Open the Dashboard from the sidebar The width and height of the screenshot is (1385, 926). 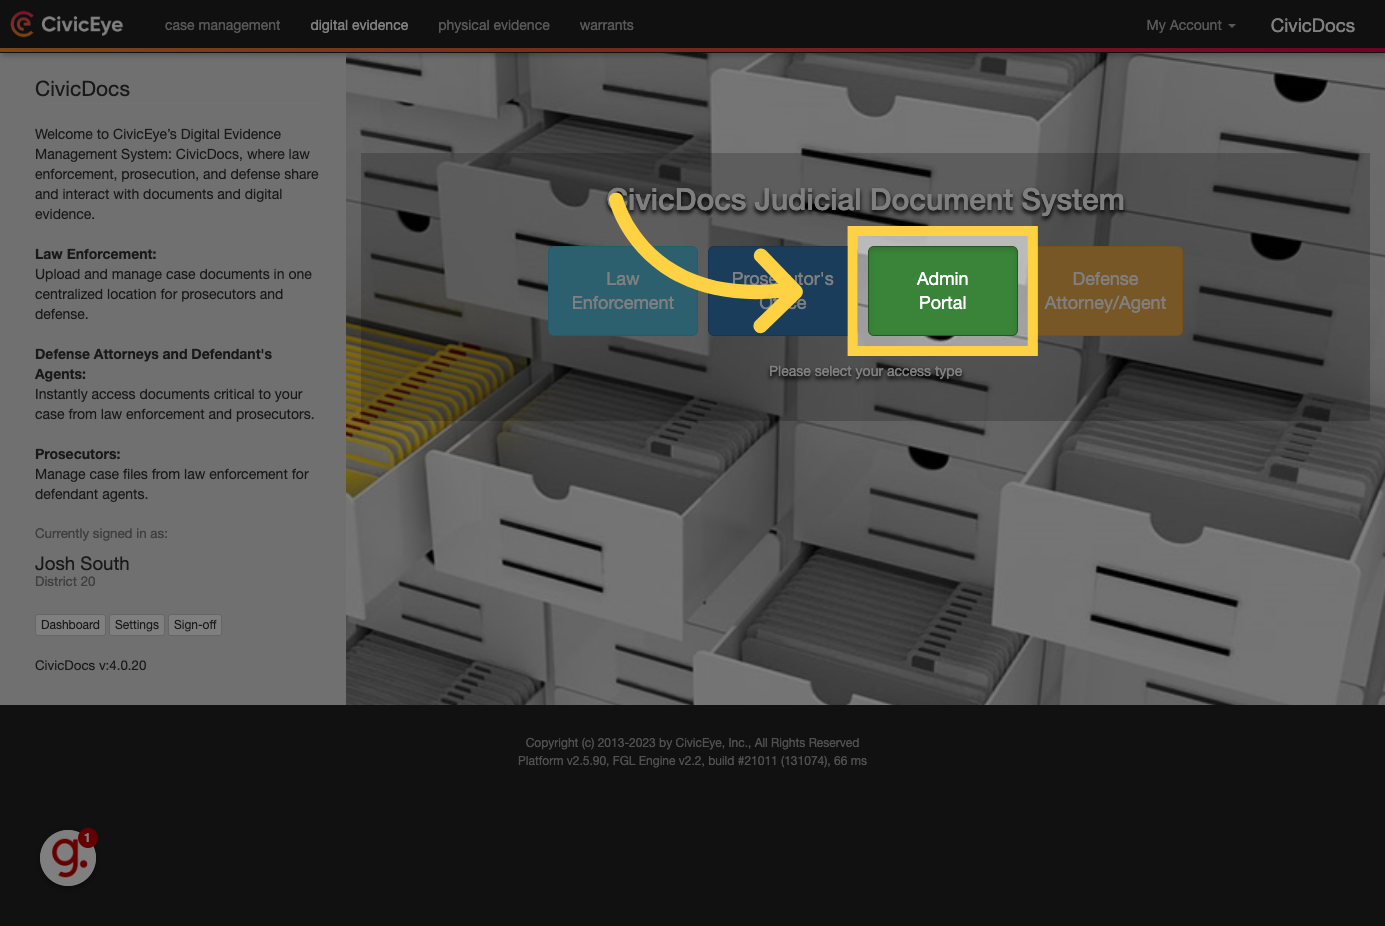70,624
